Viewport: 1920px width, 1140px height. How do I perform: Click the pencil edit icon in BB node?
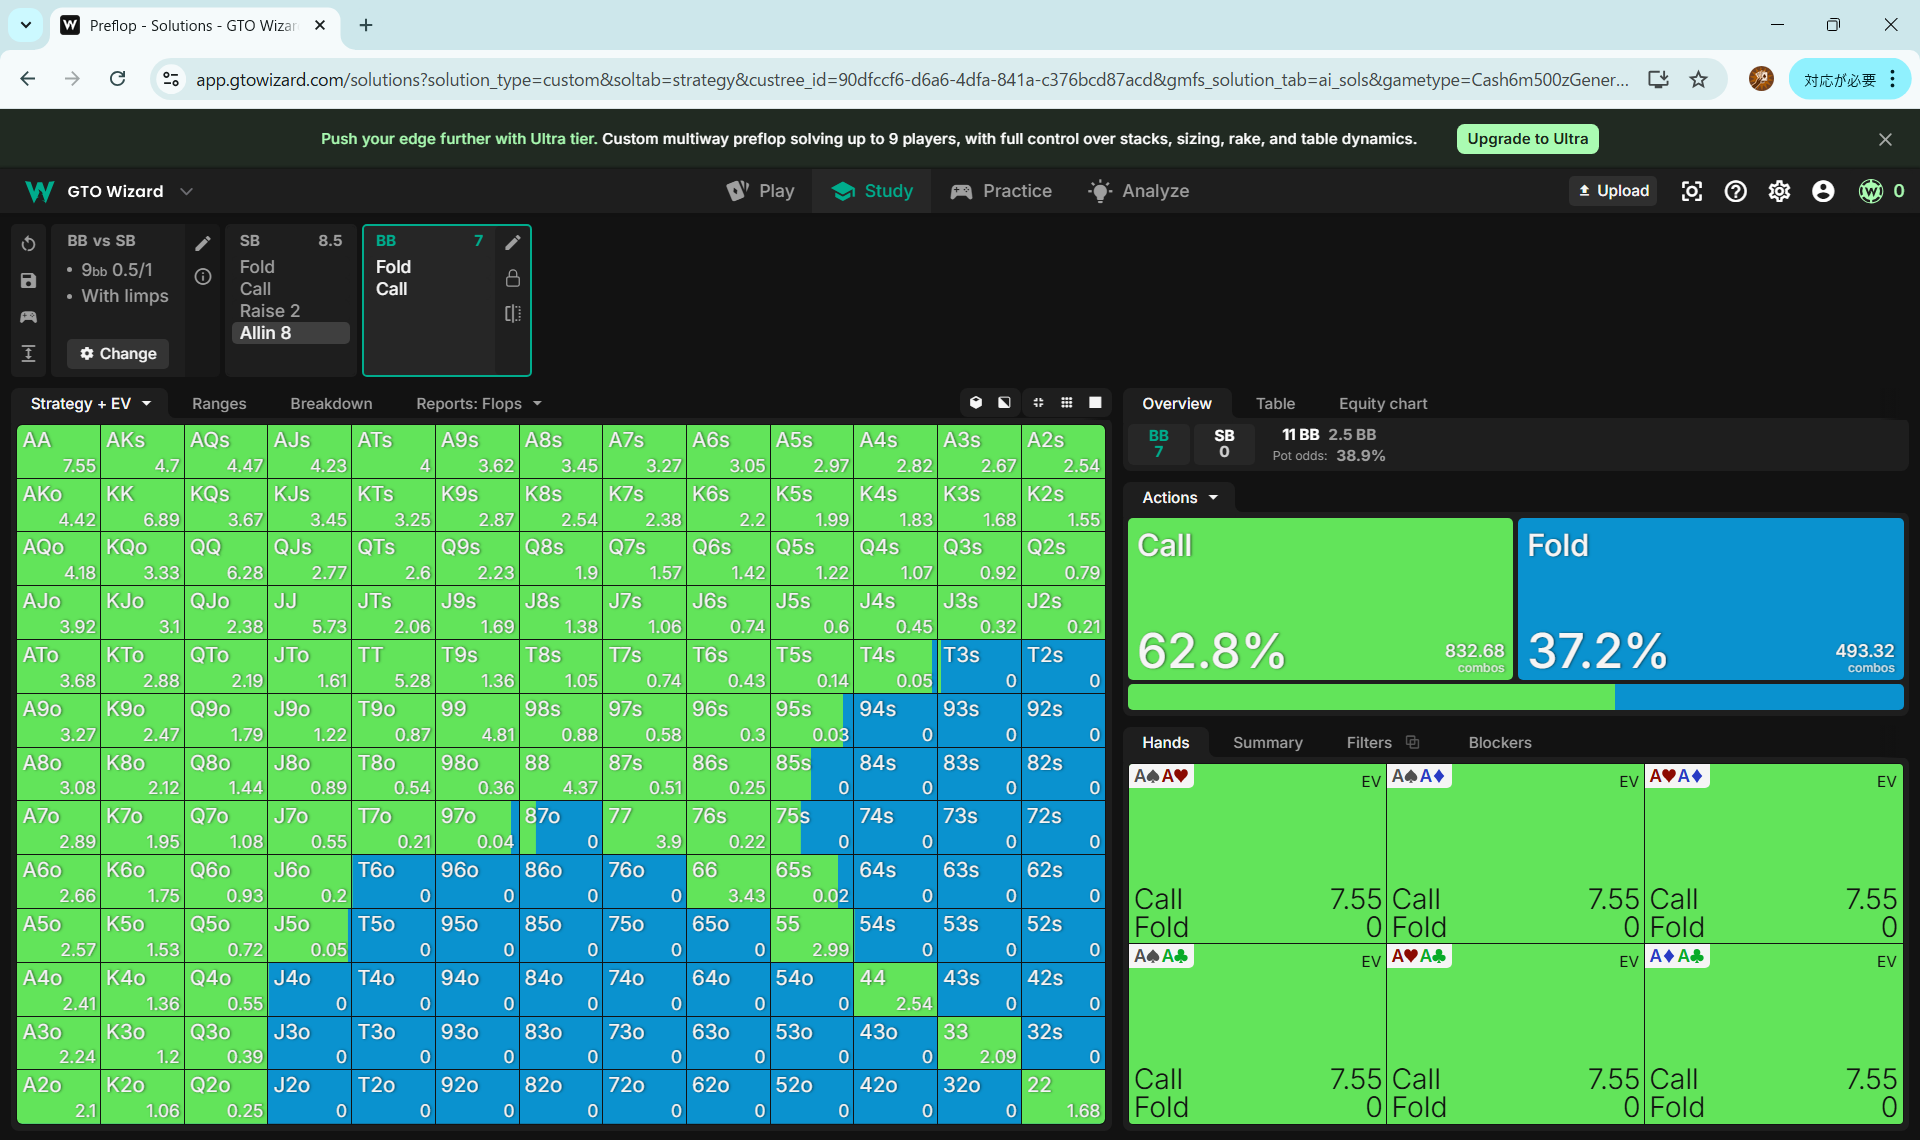coord(513,242)
